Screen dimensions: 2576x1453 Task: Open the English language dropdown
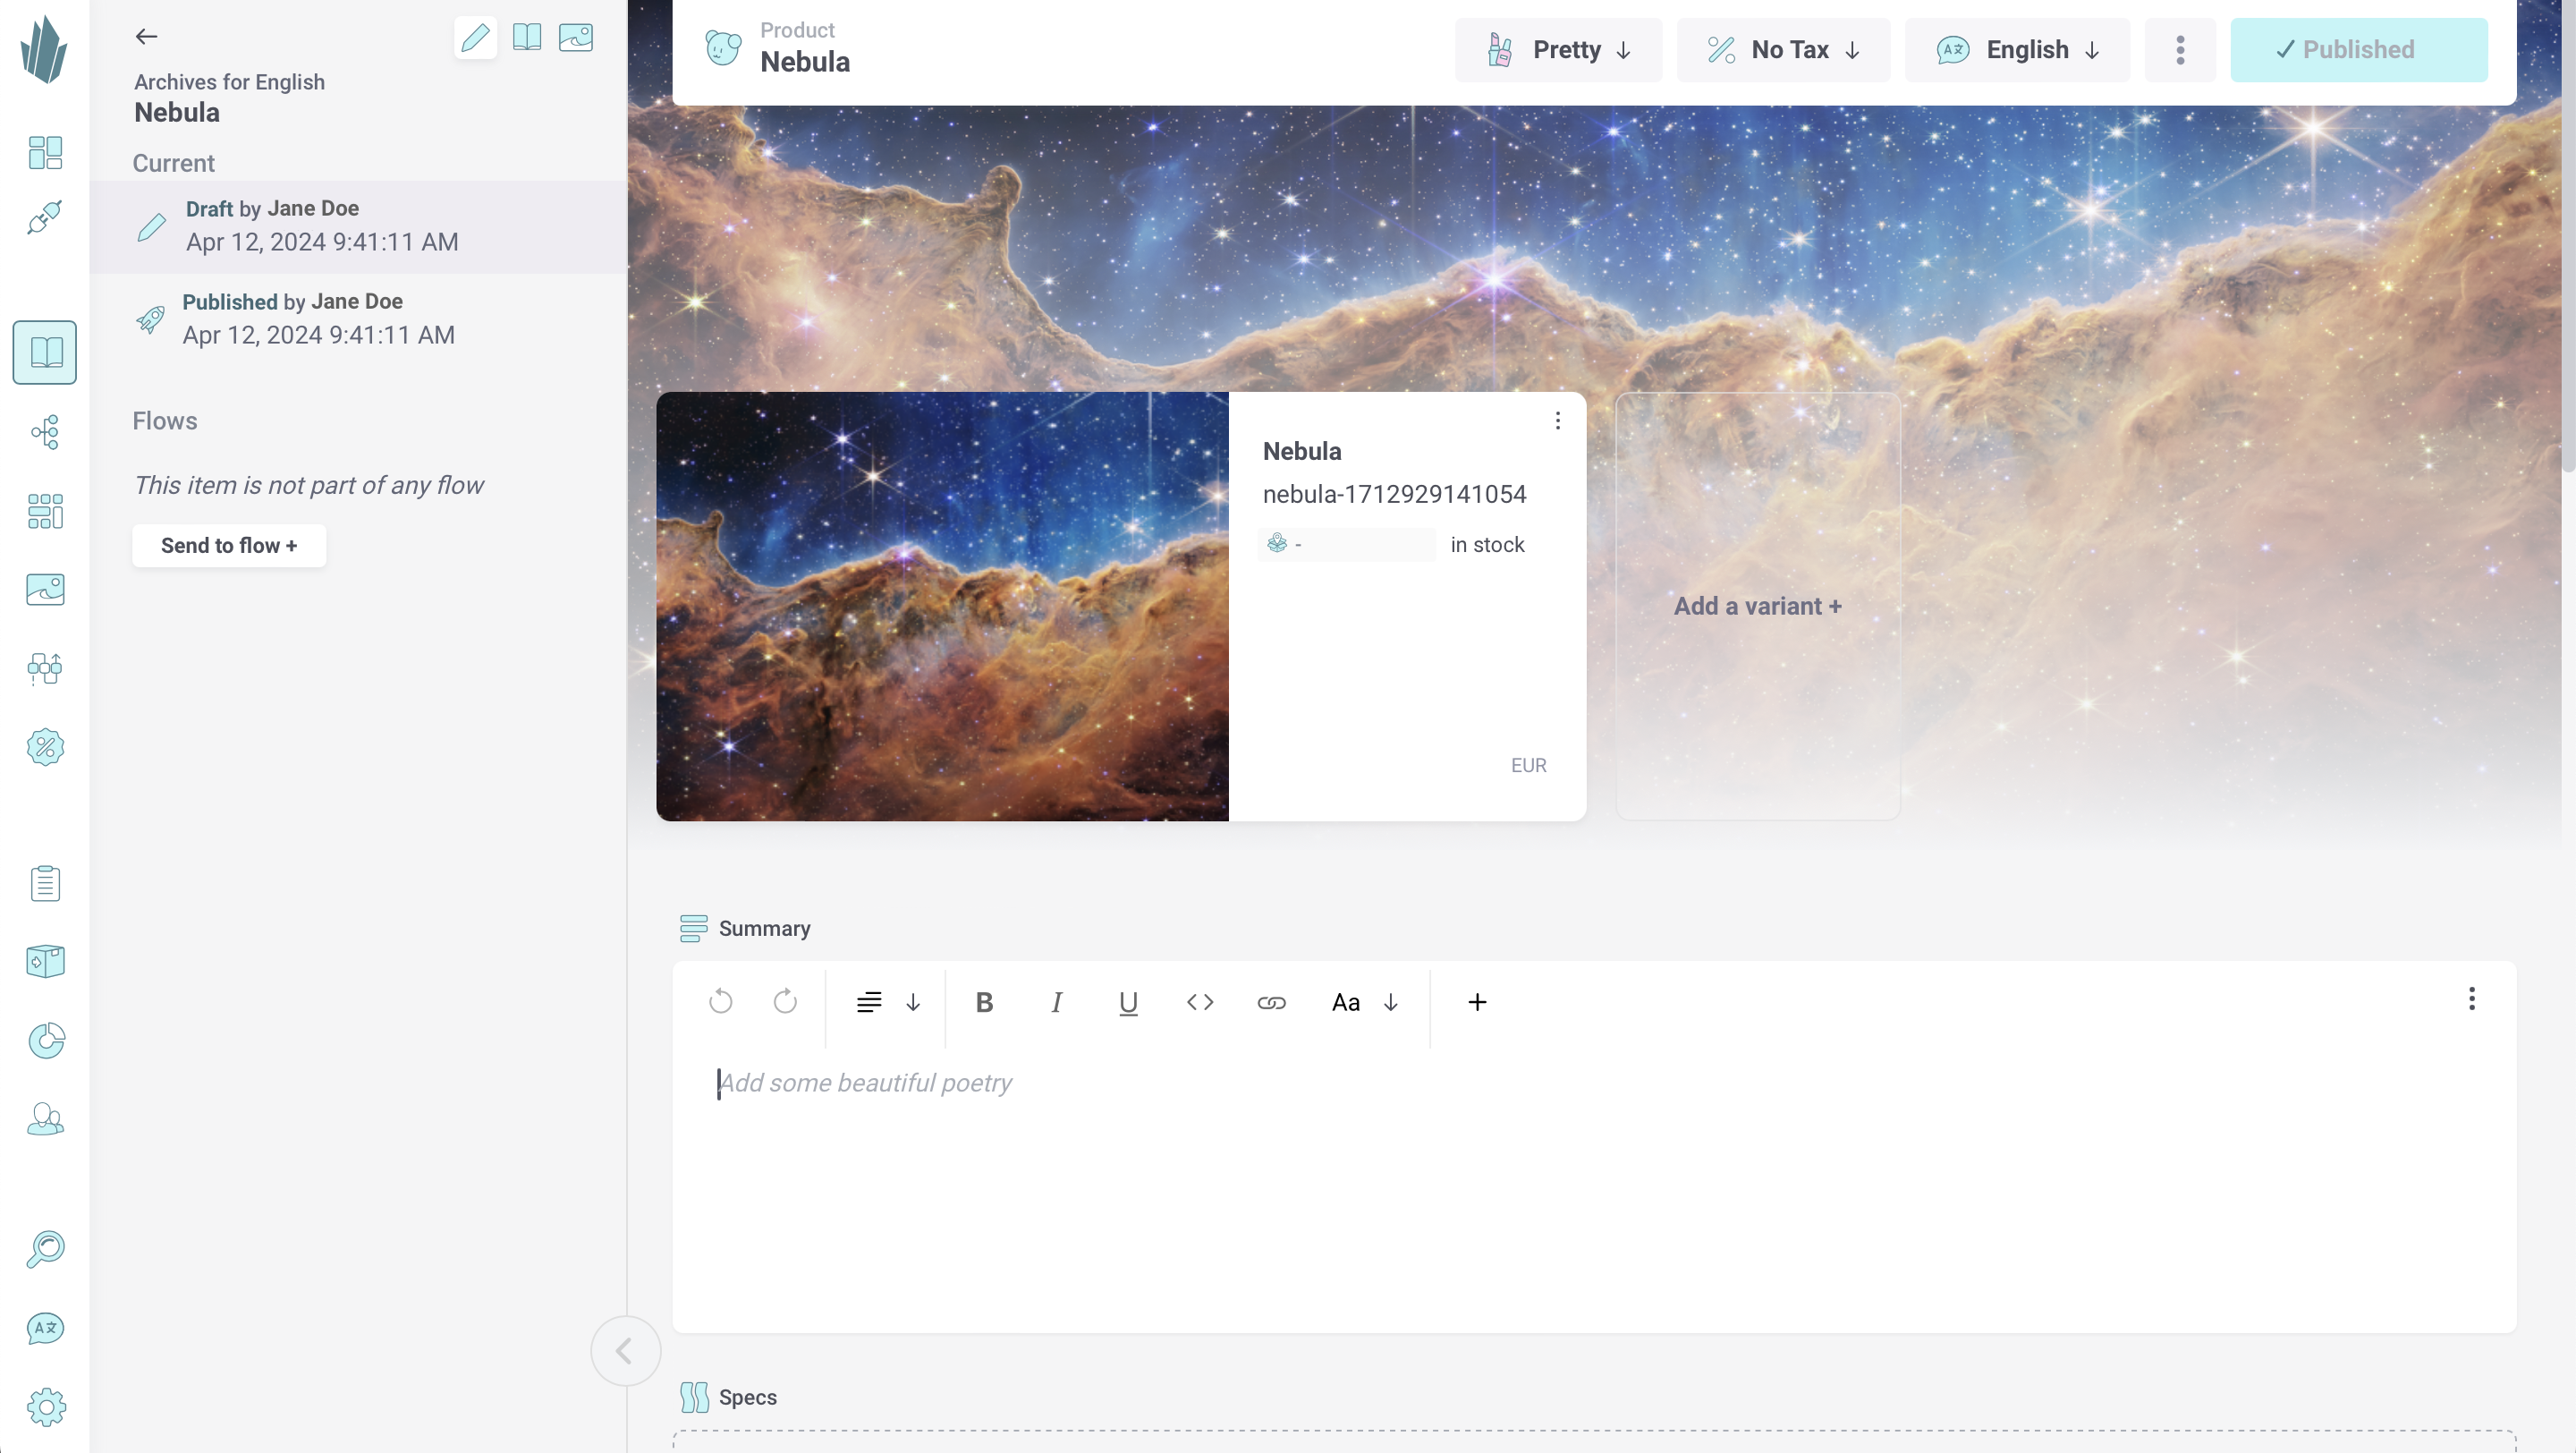click(x=2017, y=50)
